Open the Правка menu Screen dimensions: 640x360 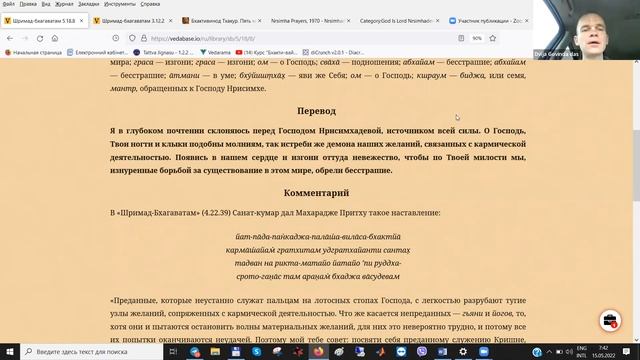tap(28, 4)
